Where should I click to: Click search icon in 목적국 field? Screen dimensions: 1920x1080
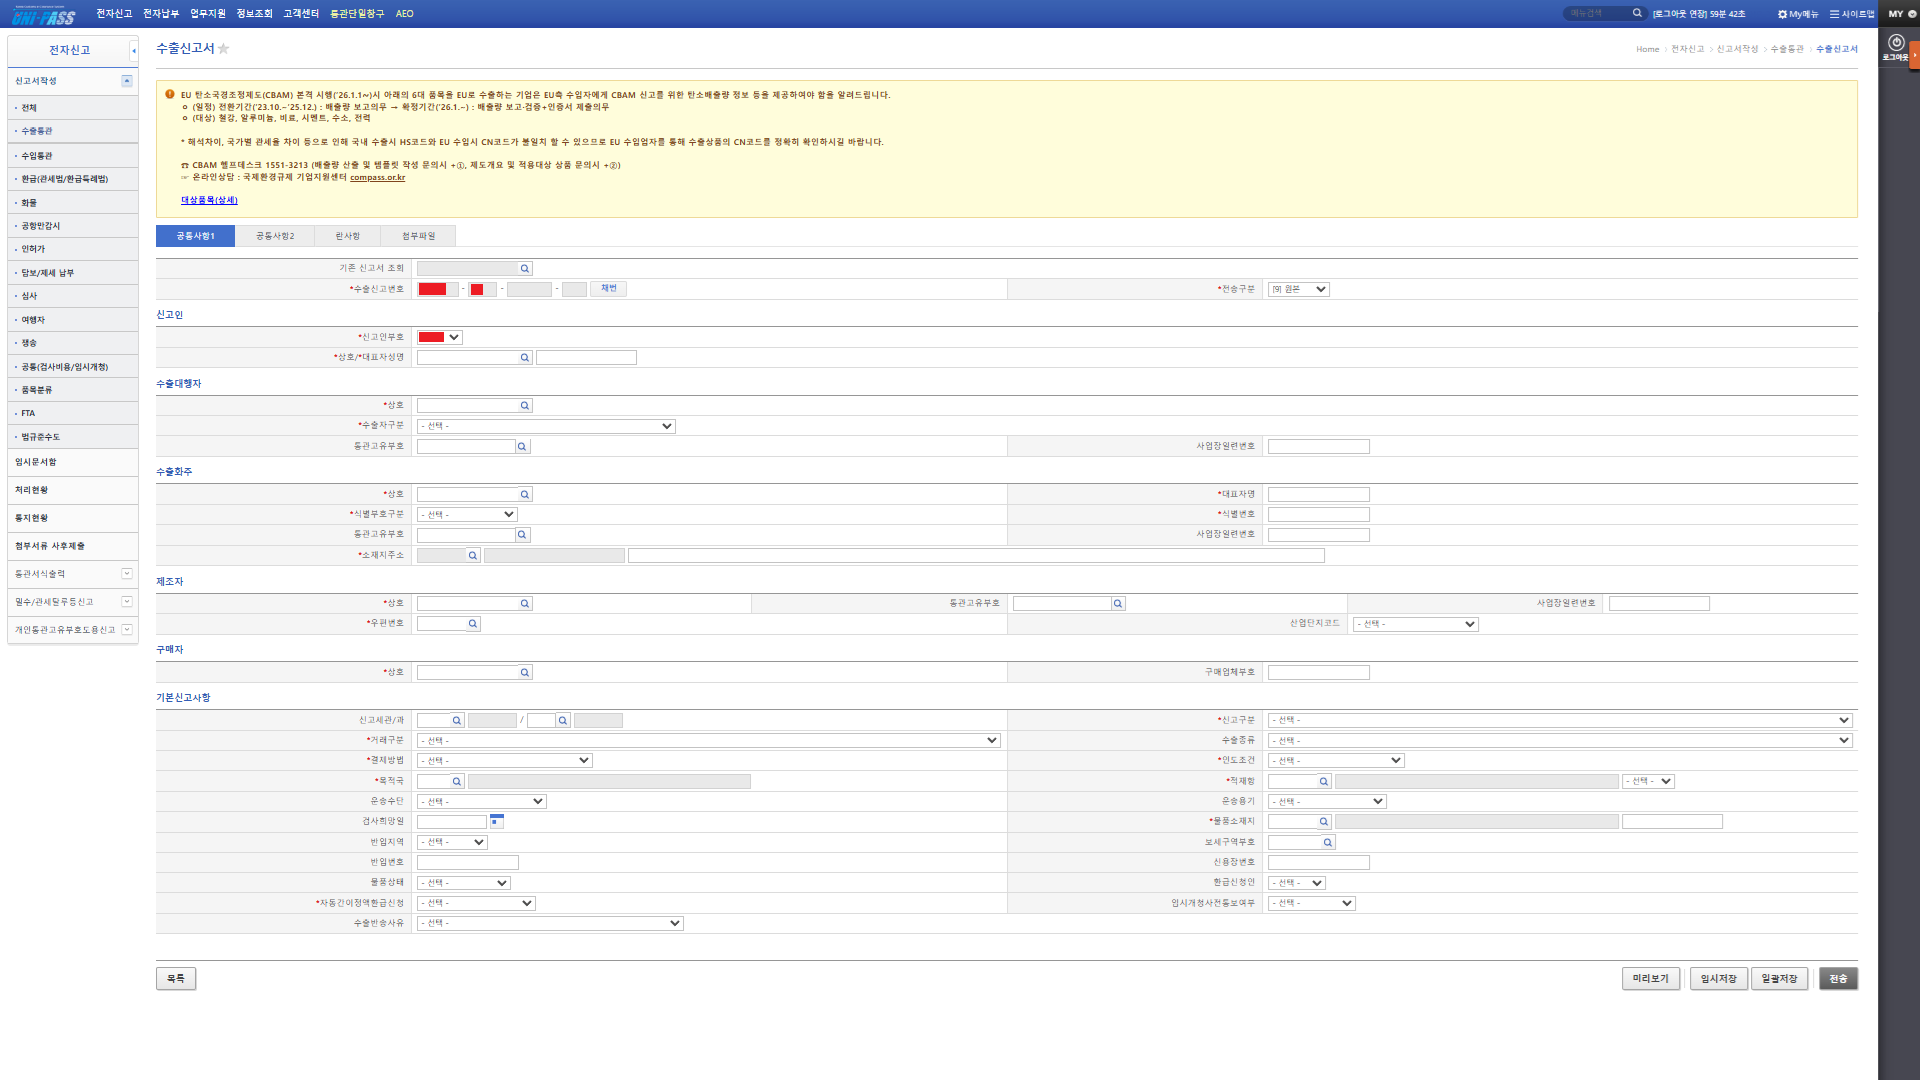tap(457, 782)
